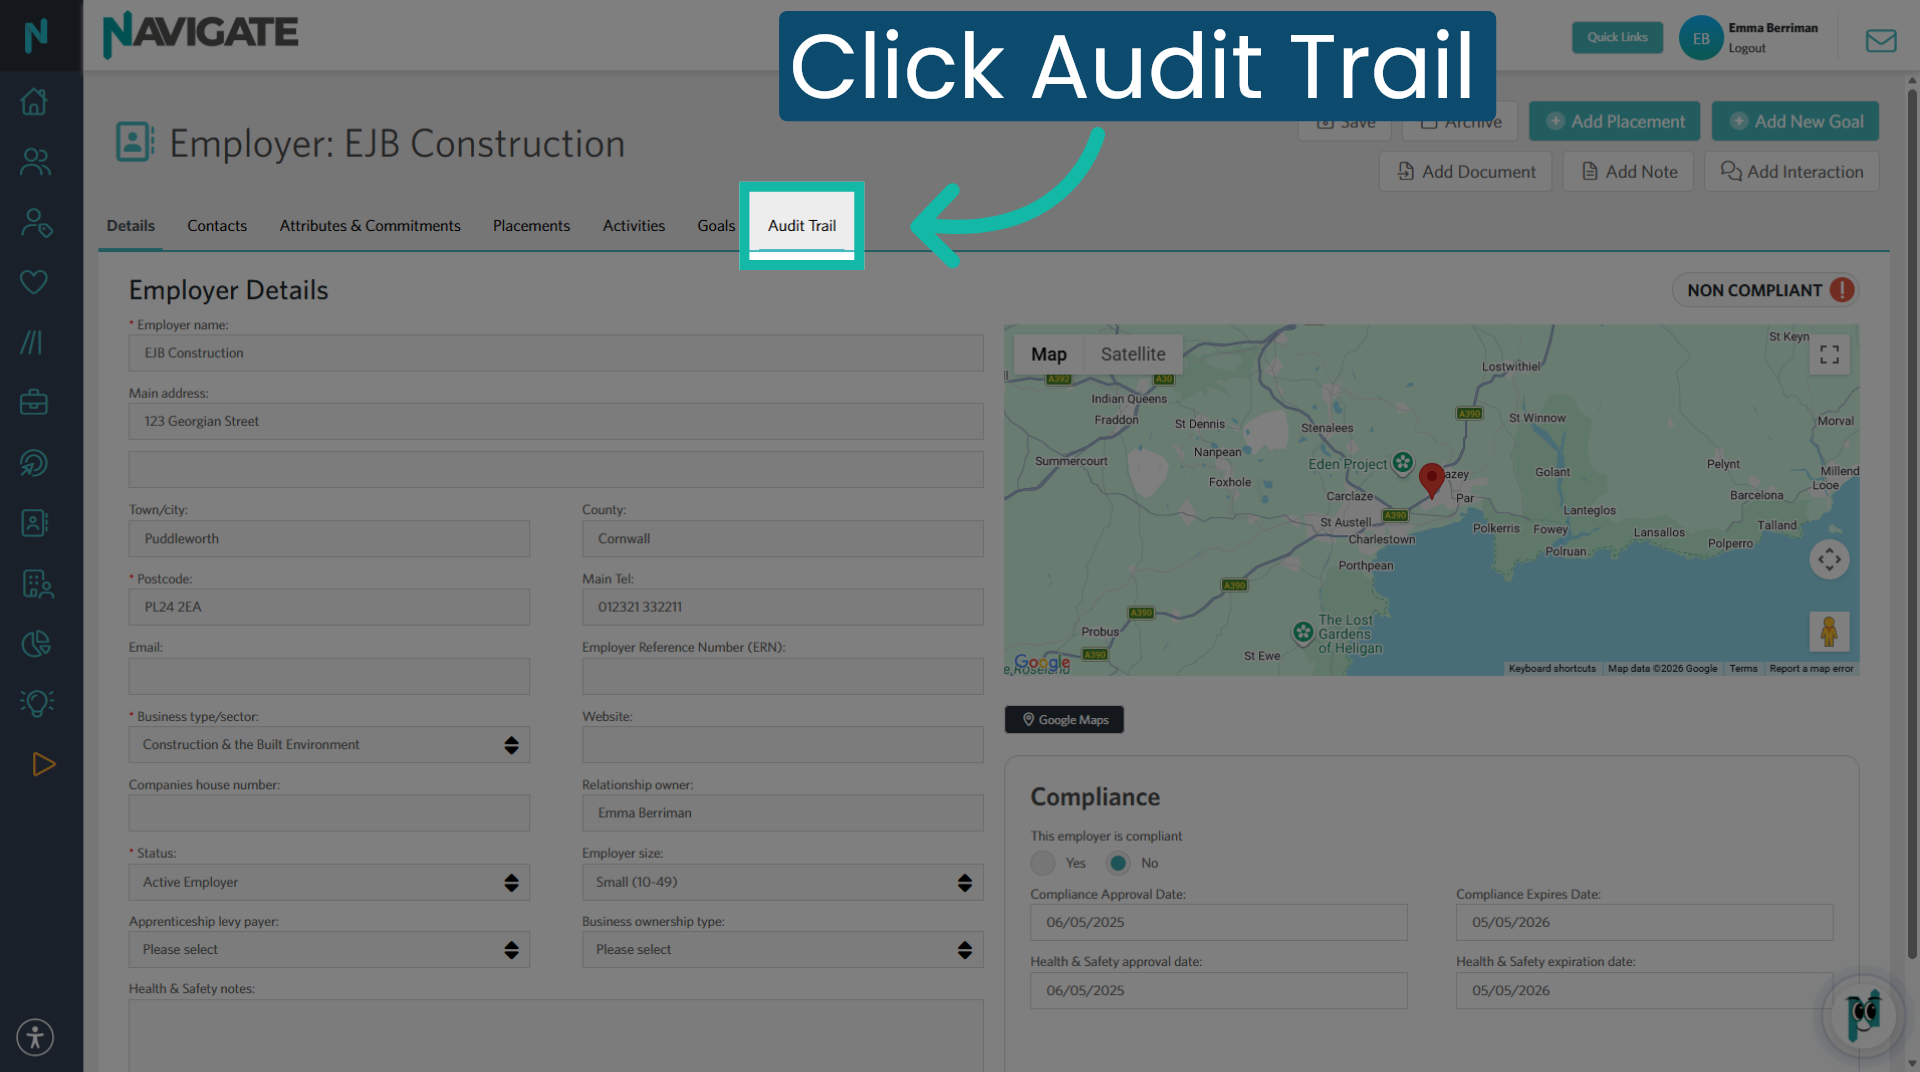Open the heart icon in sidebar

pyautogui.click(x=34, y=282)
